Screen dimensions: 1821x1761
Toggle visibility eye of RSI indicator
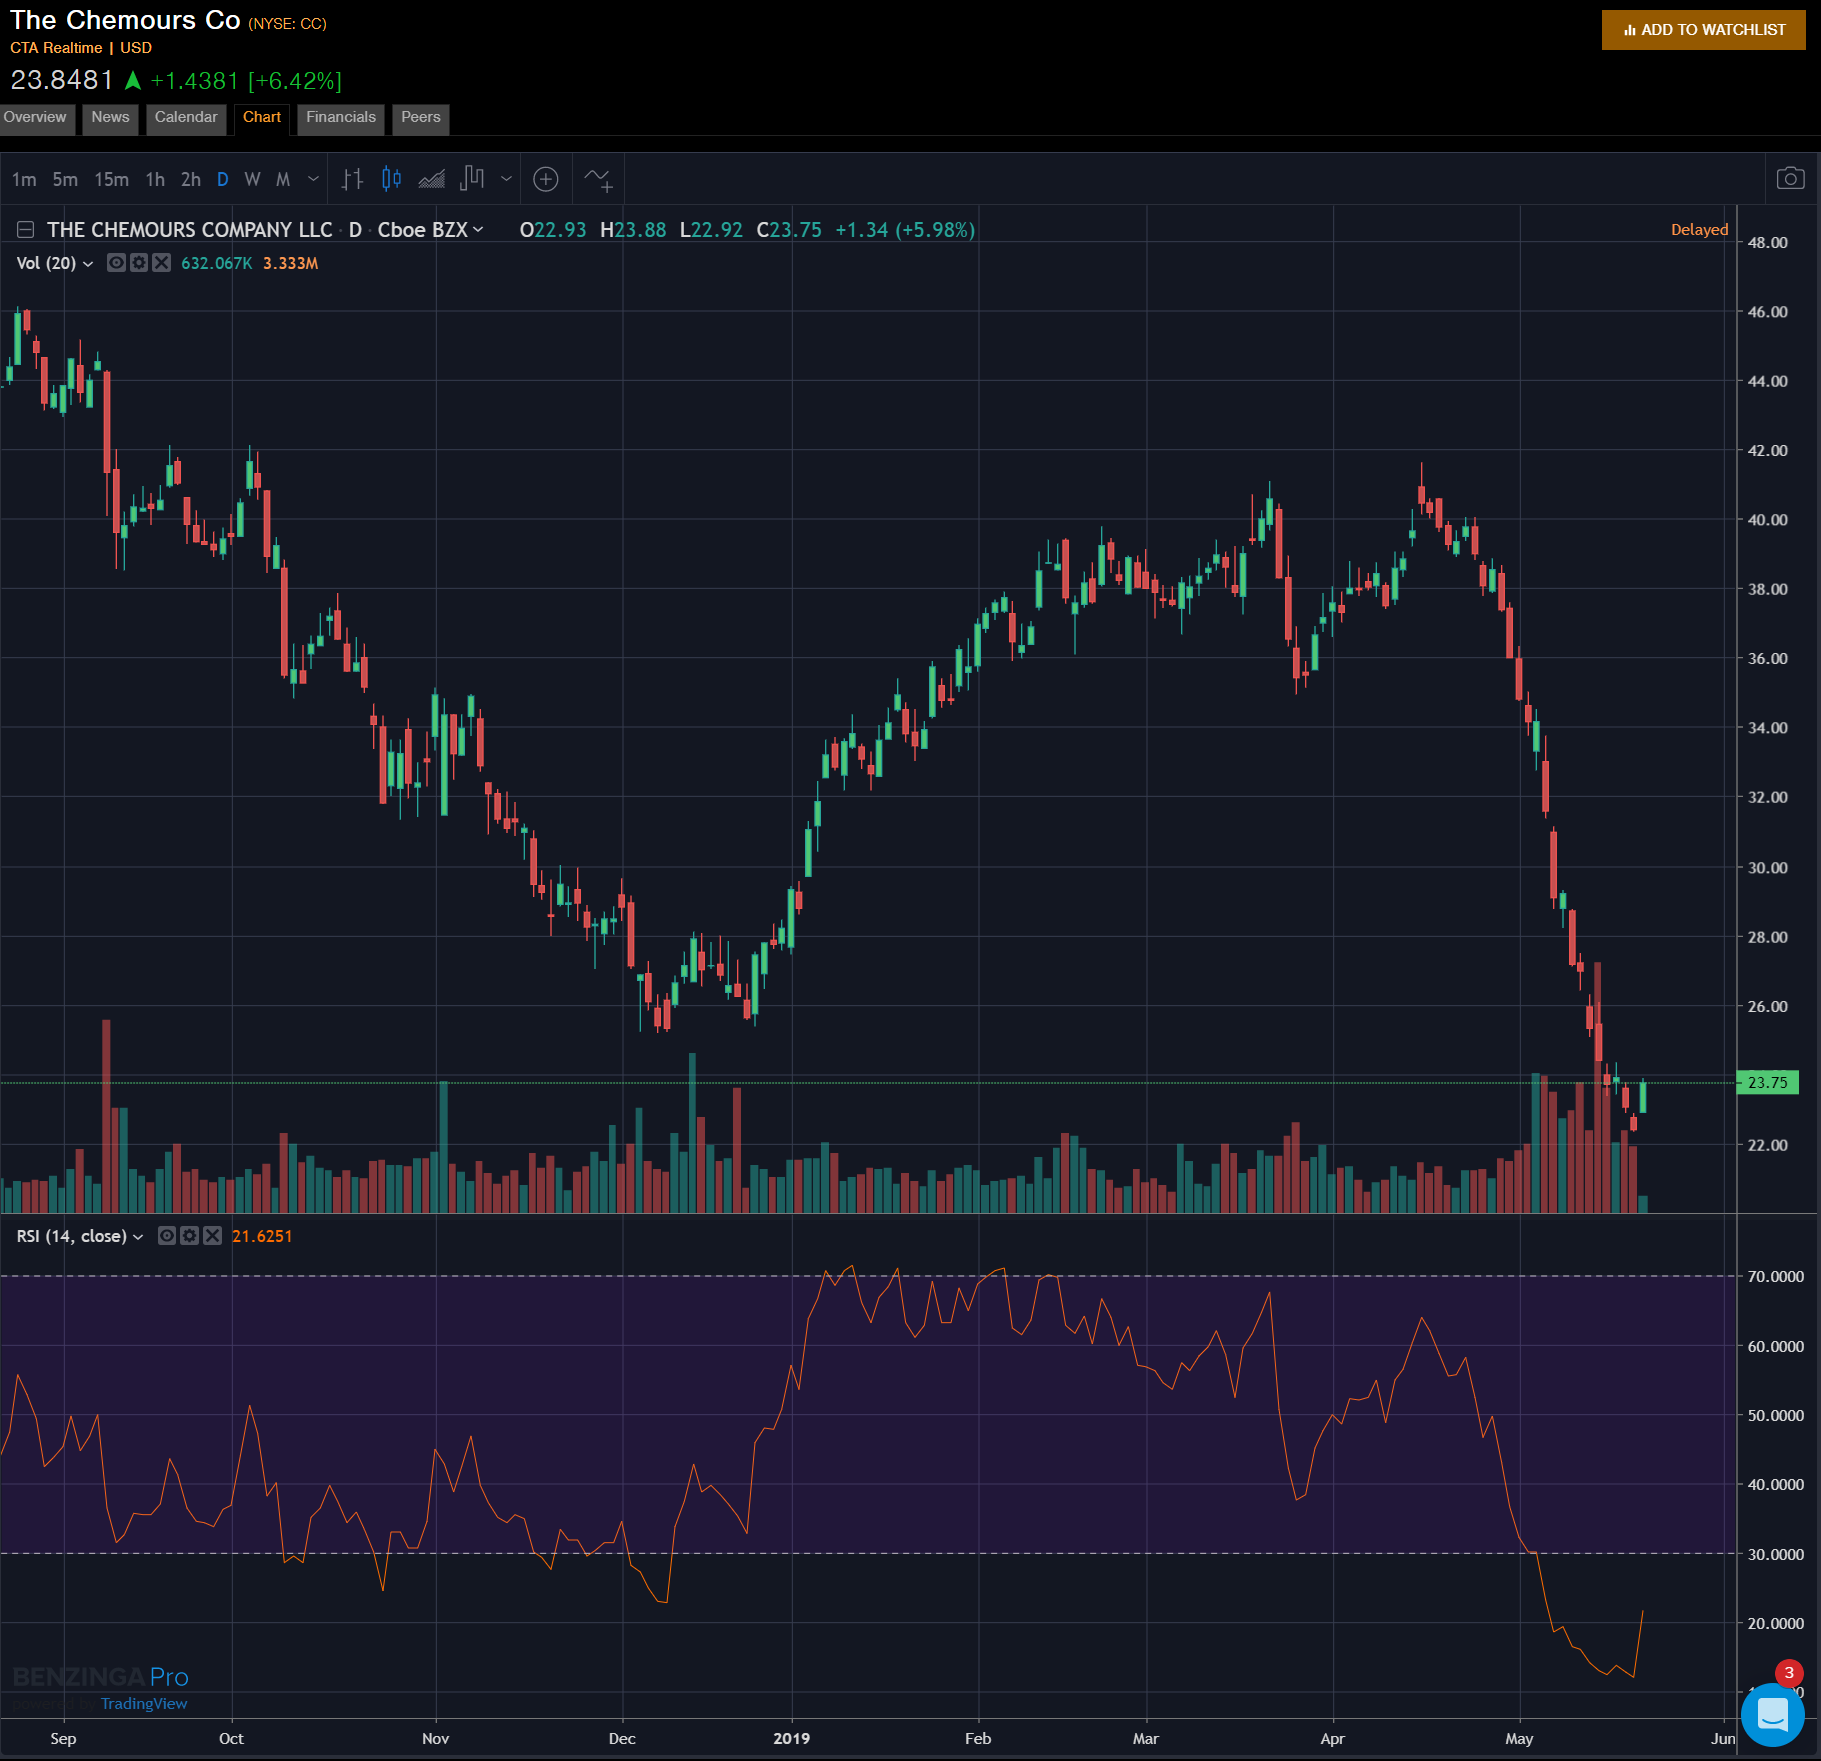167,1236
